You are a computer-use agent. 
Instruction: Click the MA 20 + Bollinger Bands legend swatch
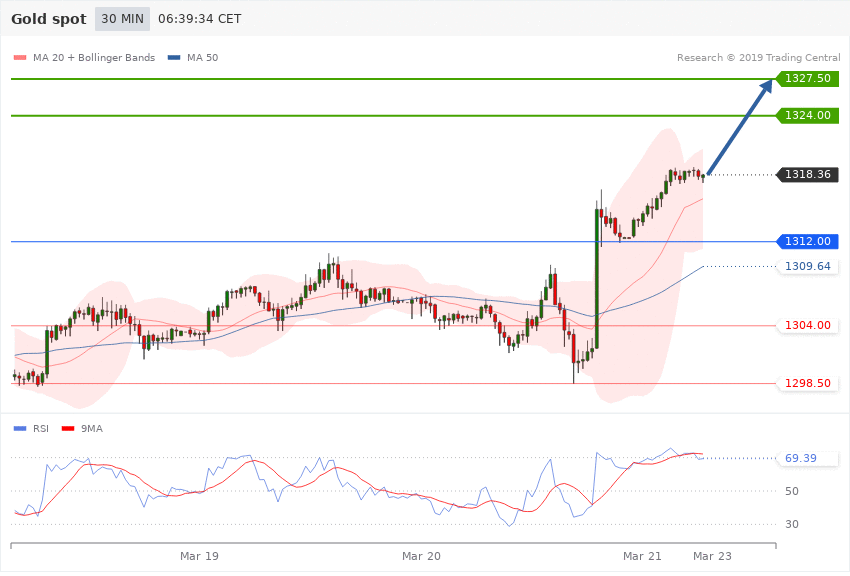pos(20,57)
